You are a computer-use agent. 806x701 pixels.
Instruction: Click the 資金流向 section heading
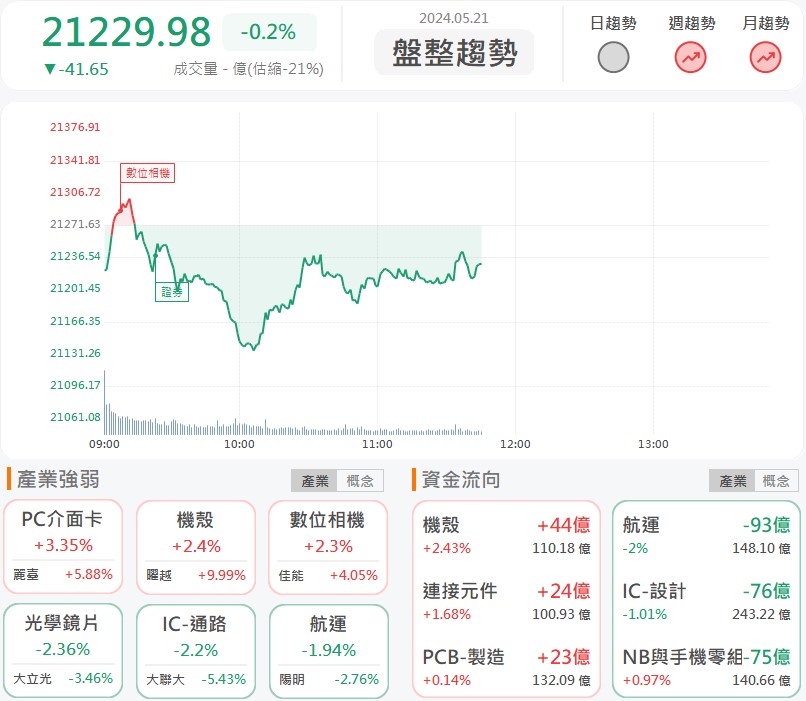click(x=461, y=479)
